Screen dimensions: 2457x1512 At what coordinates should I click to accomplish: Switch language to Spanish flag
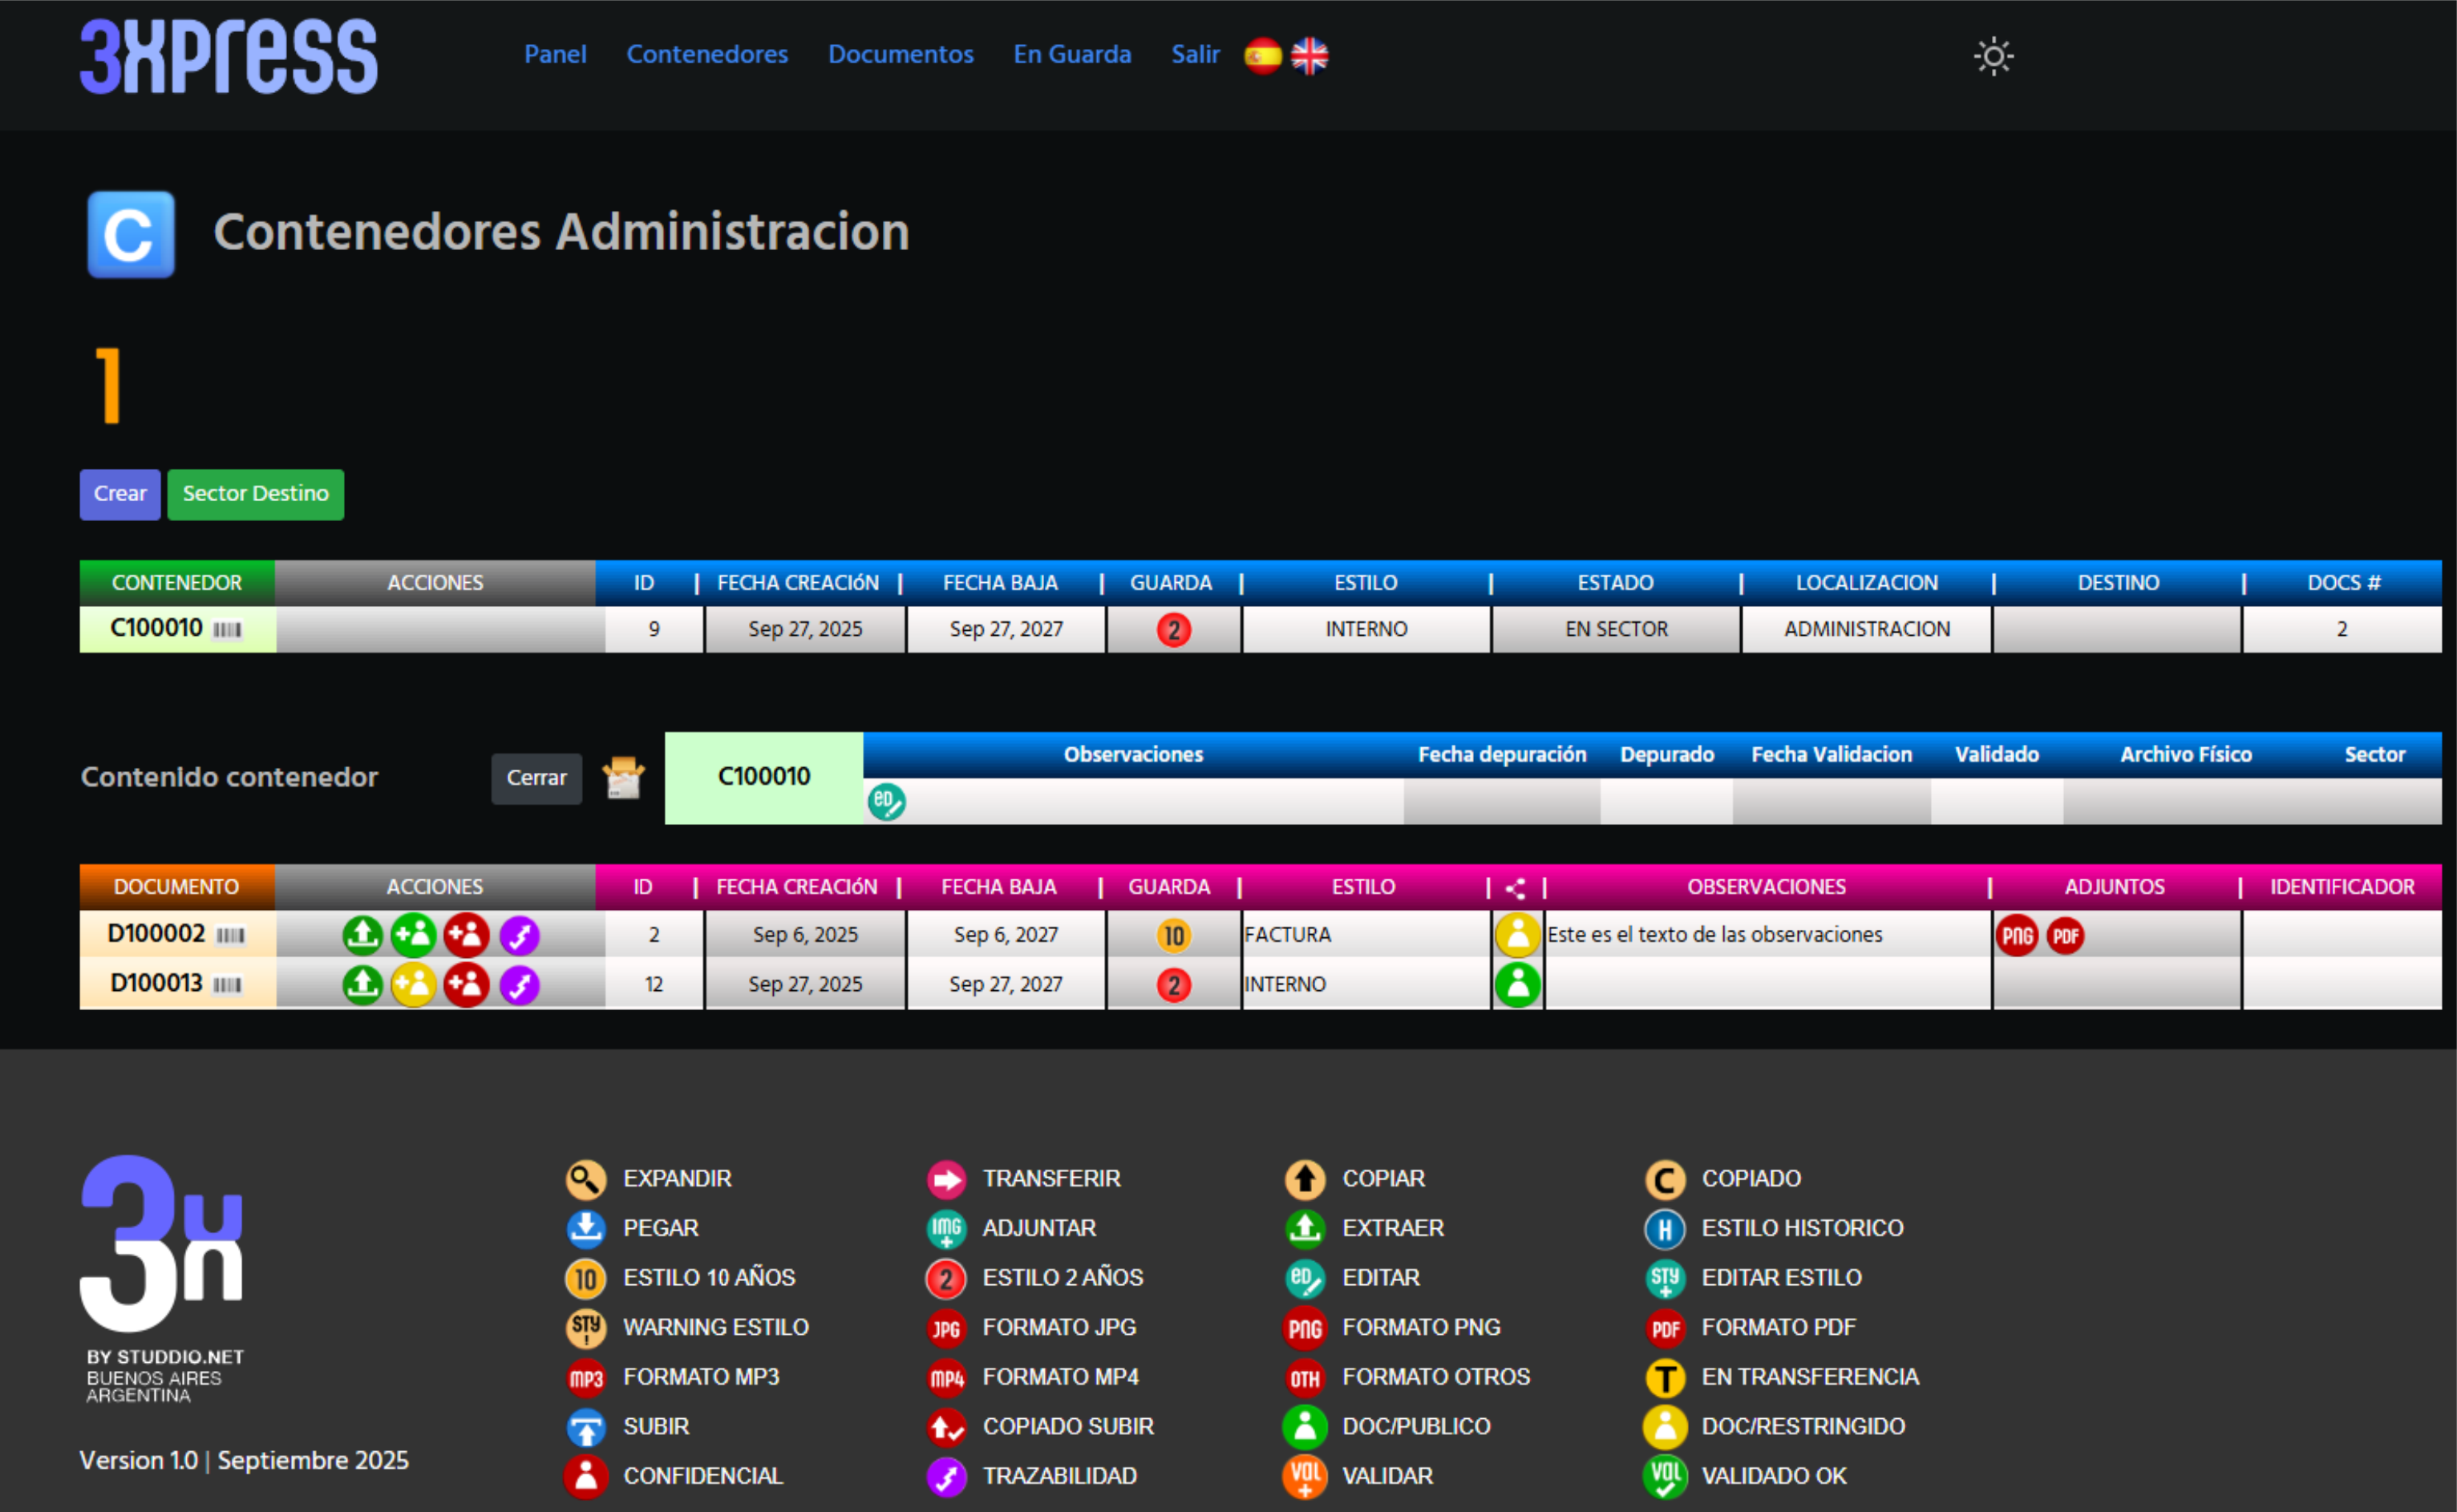pos(1262,56)
